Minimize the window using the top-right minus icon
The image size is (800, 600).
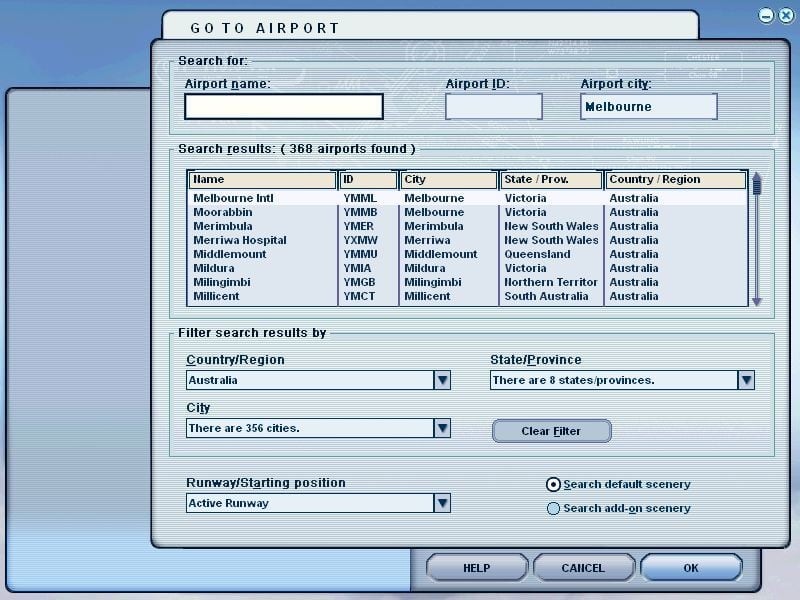click(x=765, y=16)
